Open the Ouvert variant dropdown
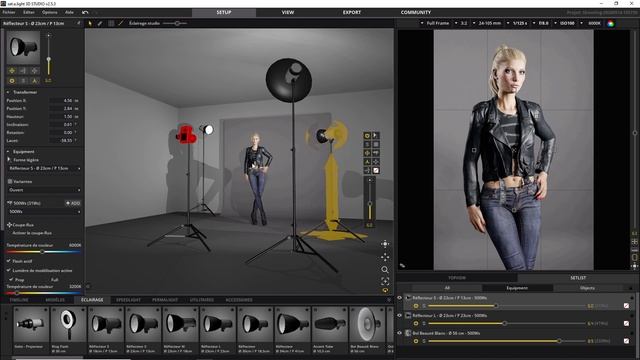 click(x=44, y=190)
